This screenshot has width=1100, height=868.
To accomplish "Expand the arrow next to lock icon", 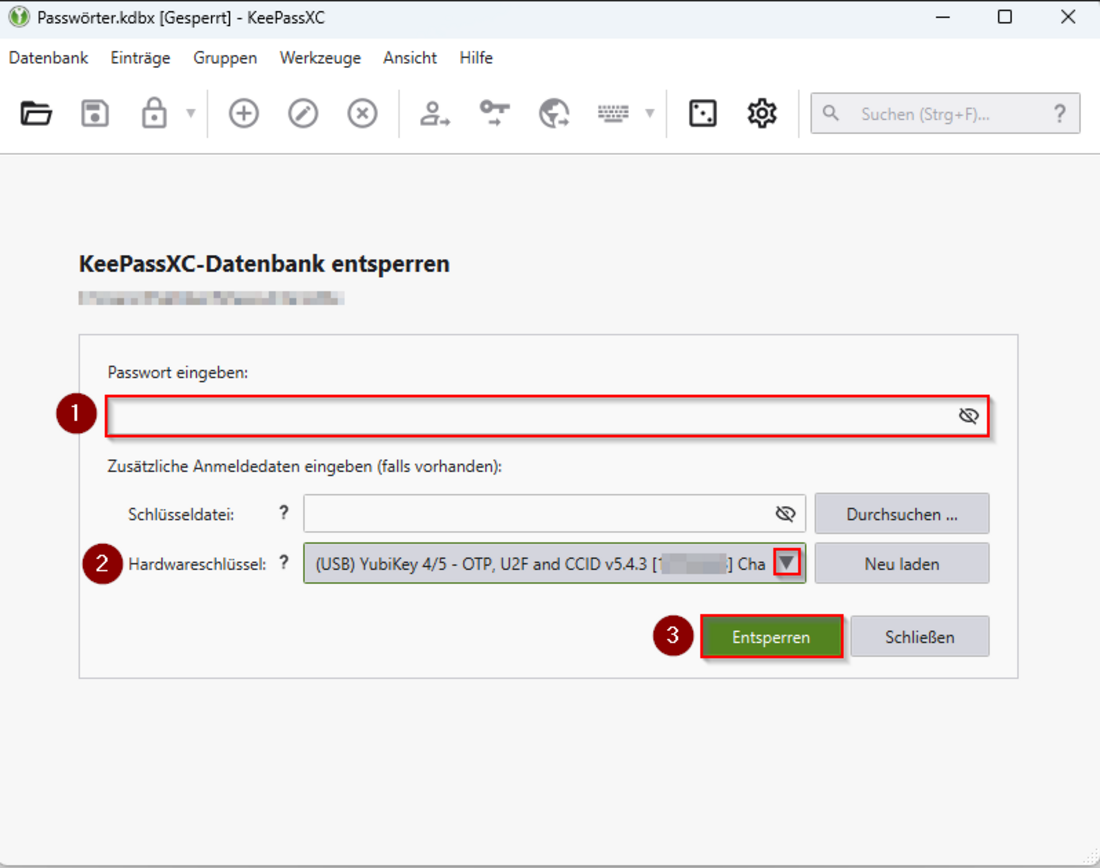I will pyautogui.click(x=191, y=113).
